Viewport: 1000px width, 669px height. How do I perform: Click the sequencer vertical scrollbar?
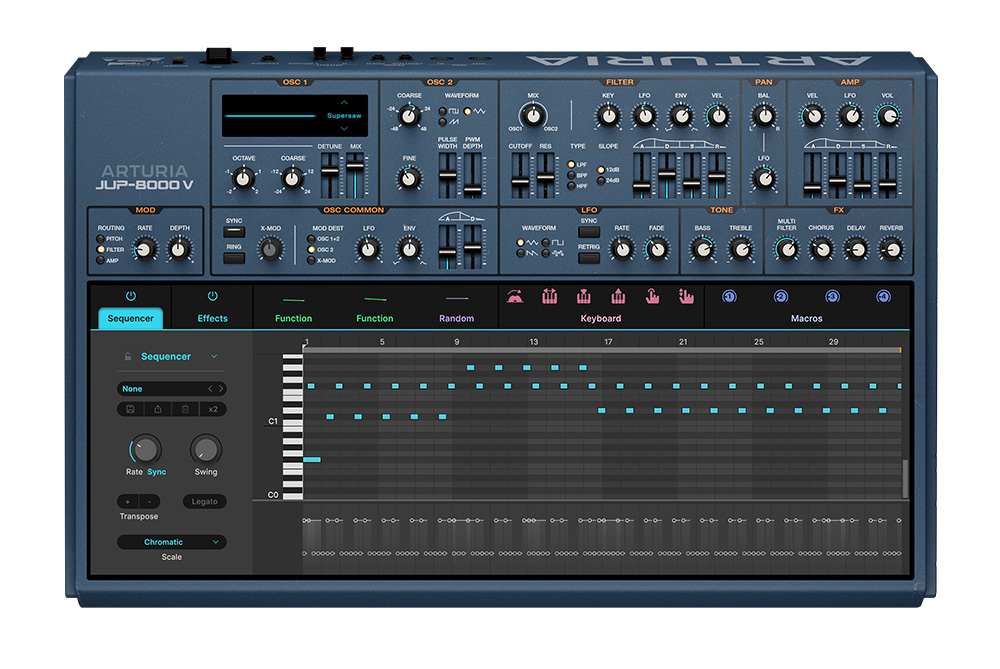(905, 478)
